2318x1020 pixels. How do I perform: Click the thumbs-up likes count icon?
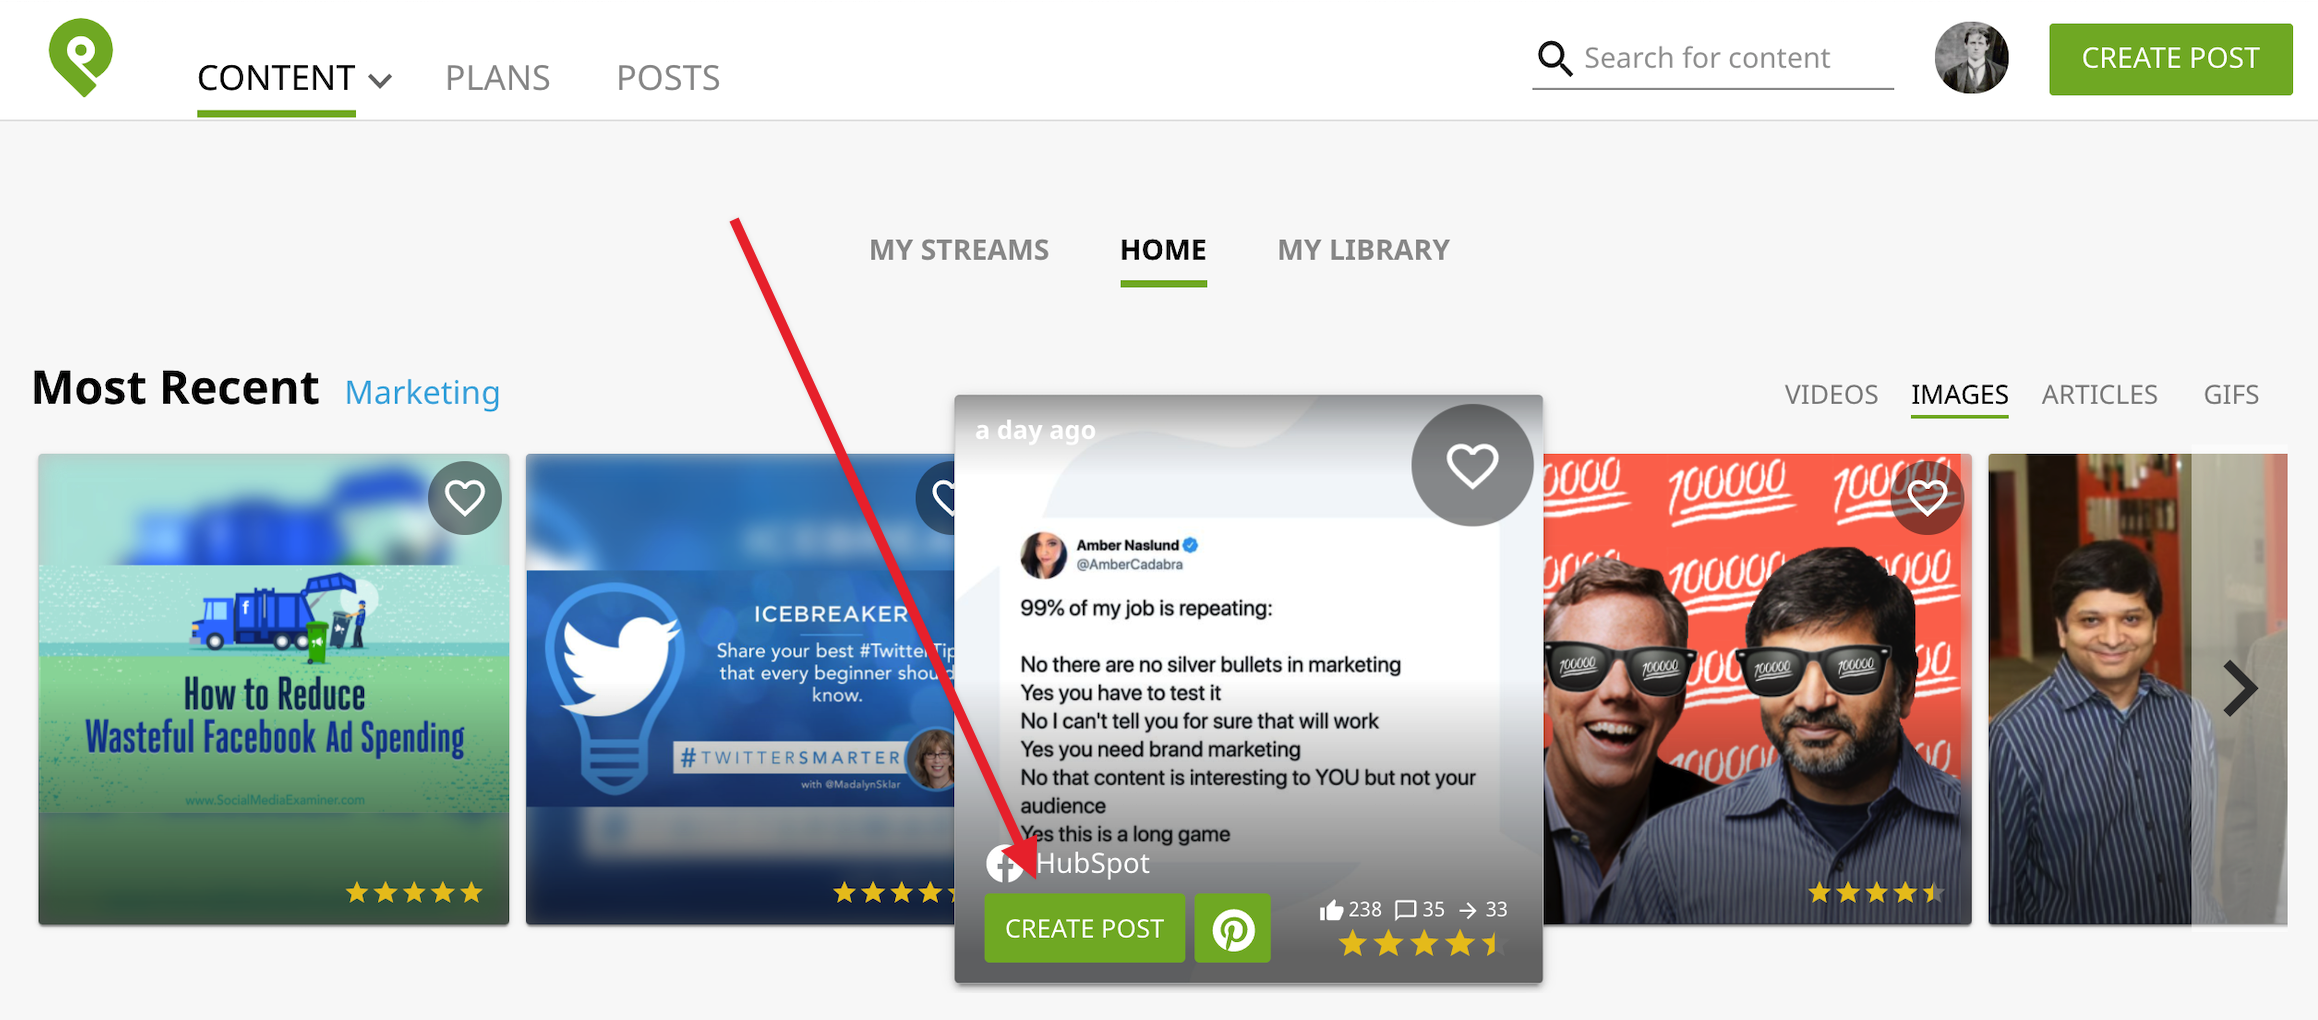(x=1331, y=910)
